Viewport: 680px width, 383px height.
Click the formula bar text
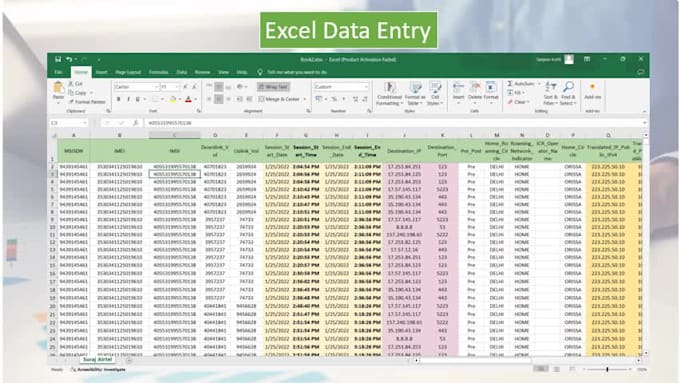(170, 123)
